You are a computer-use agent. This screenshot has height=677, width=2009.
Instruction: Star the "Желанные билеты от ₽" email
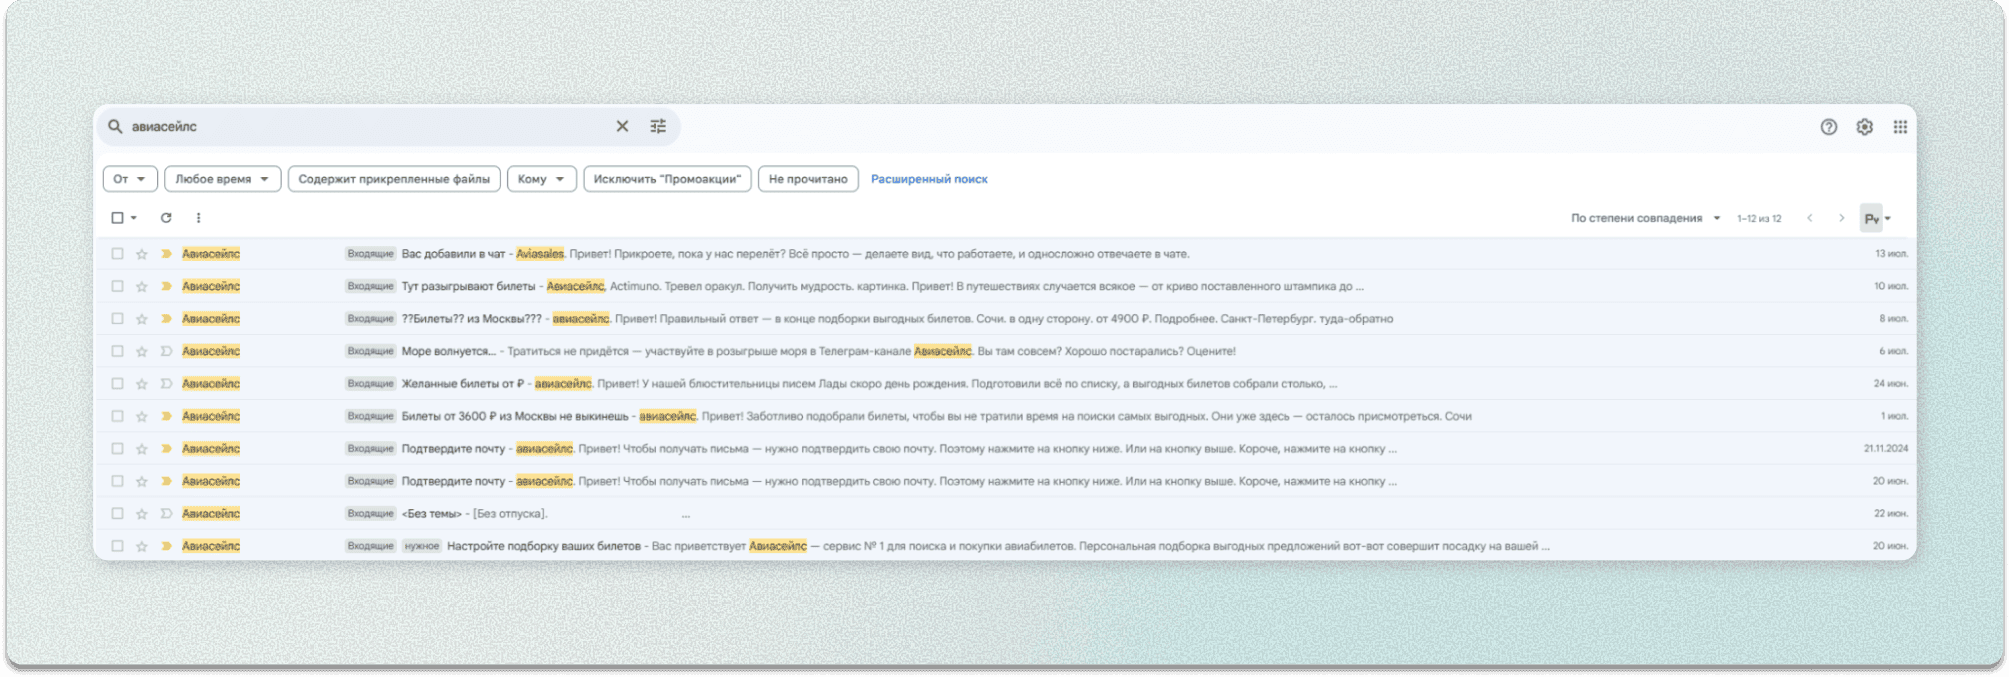(x=142, y=384)
